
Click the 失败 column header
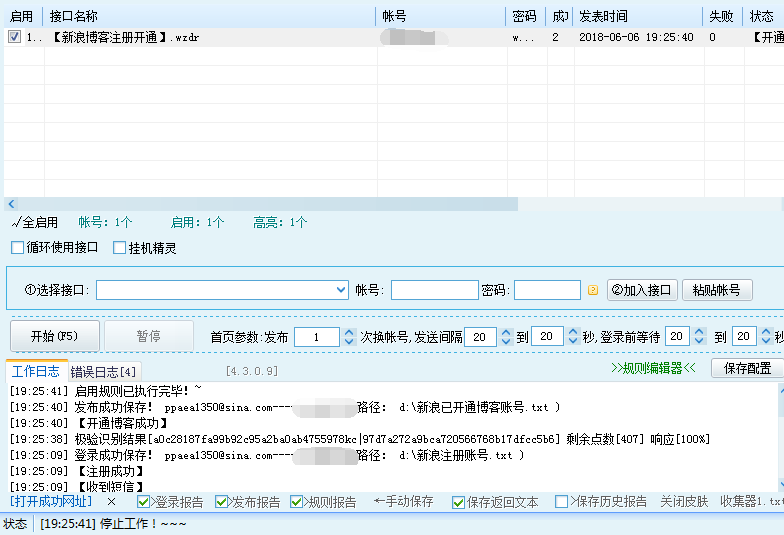[x=722, y=16]
